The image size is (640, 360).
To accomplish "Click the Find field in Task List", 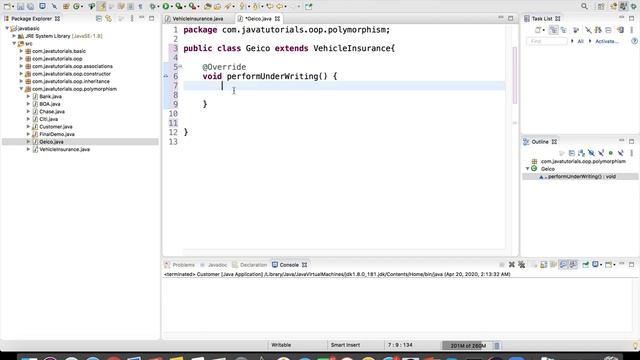I will [547, 41].
